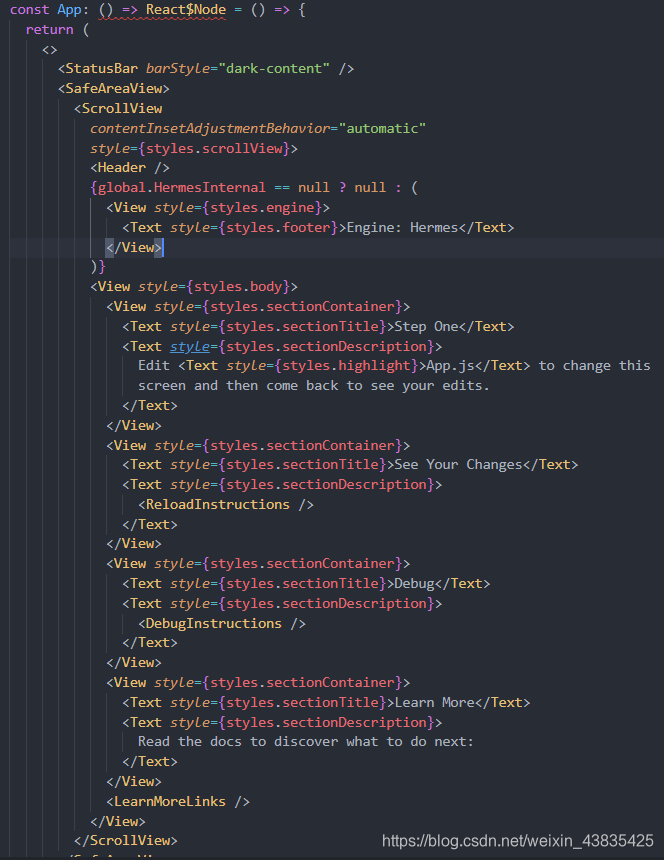Click the closing '</ScrollView>' tag
The image size is (664, 860).
[126, 840]
